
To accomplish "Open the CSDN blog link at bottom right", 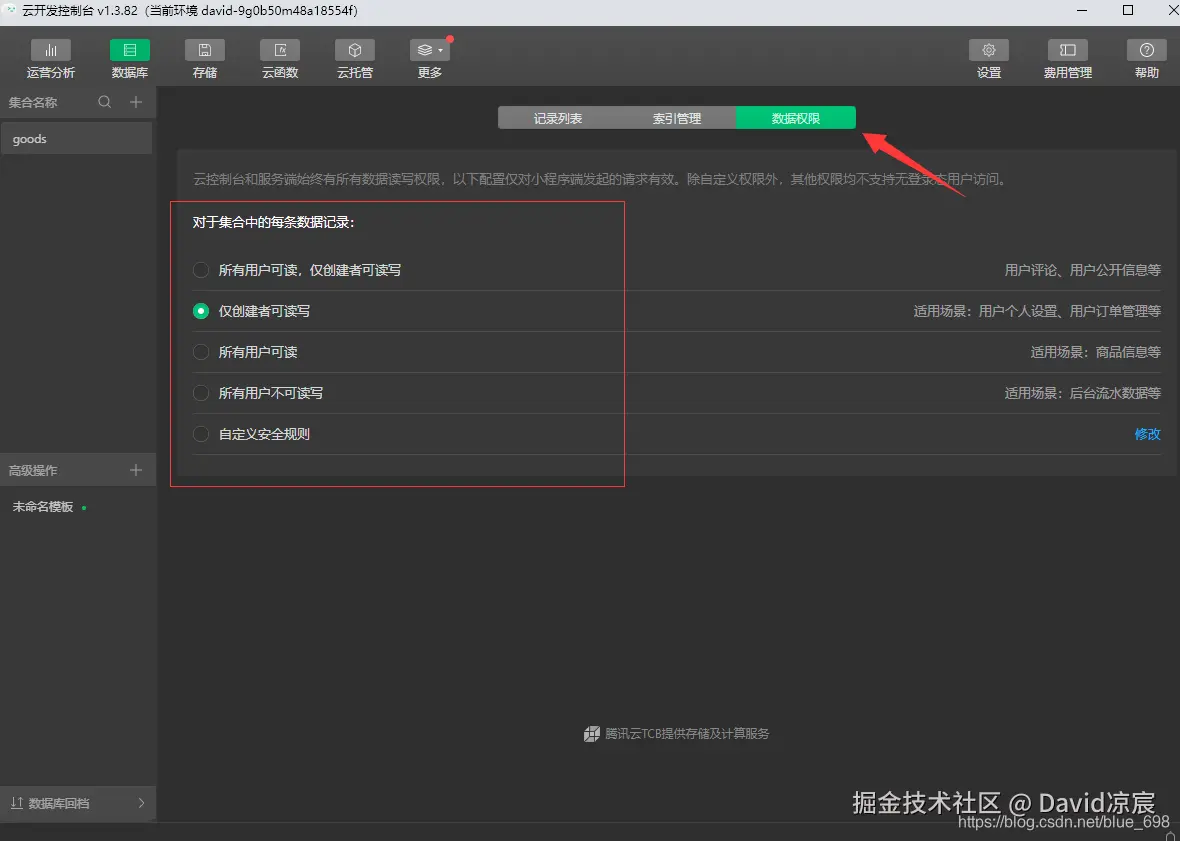I will tap(1066, 823).
